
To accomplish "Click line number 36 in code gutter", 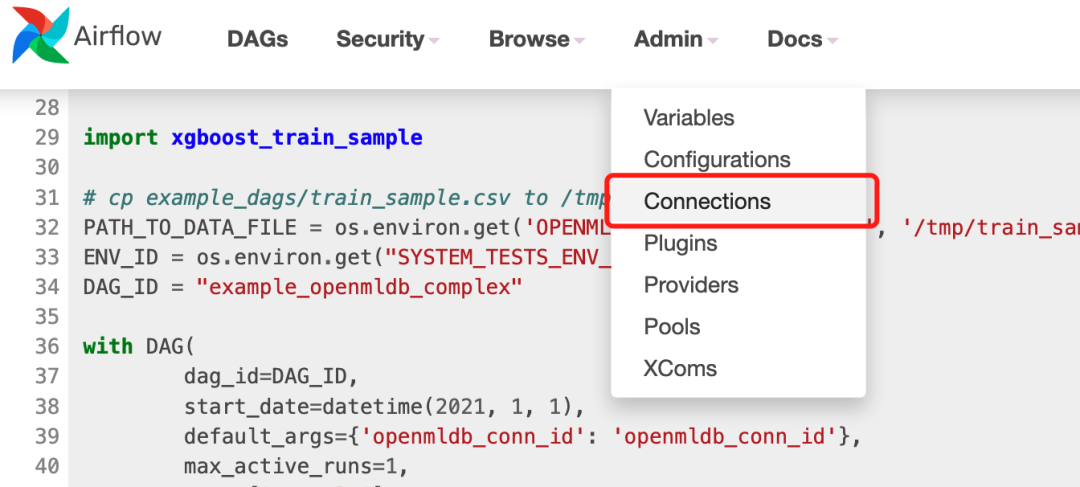I will pos(46,347).
